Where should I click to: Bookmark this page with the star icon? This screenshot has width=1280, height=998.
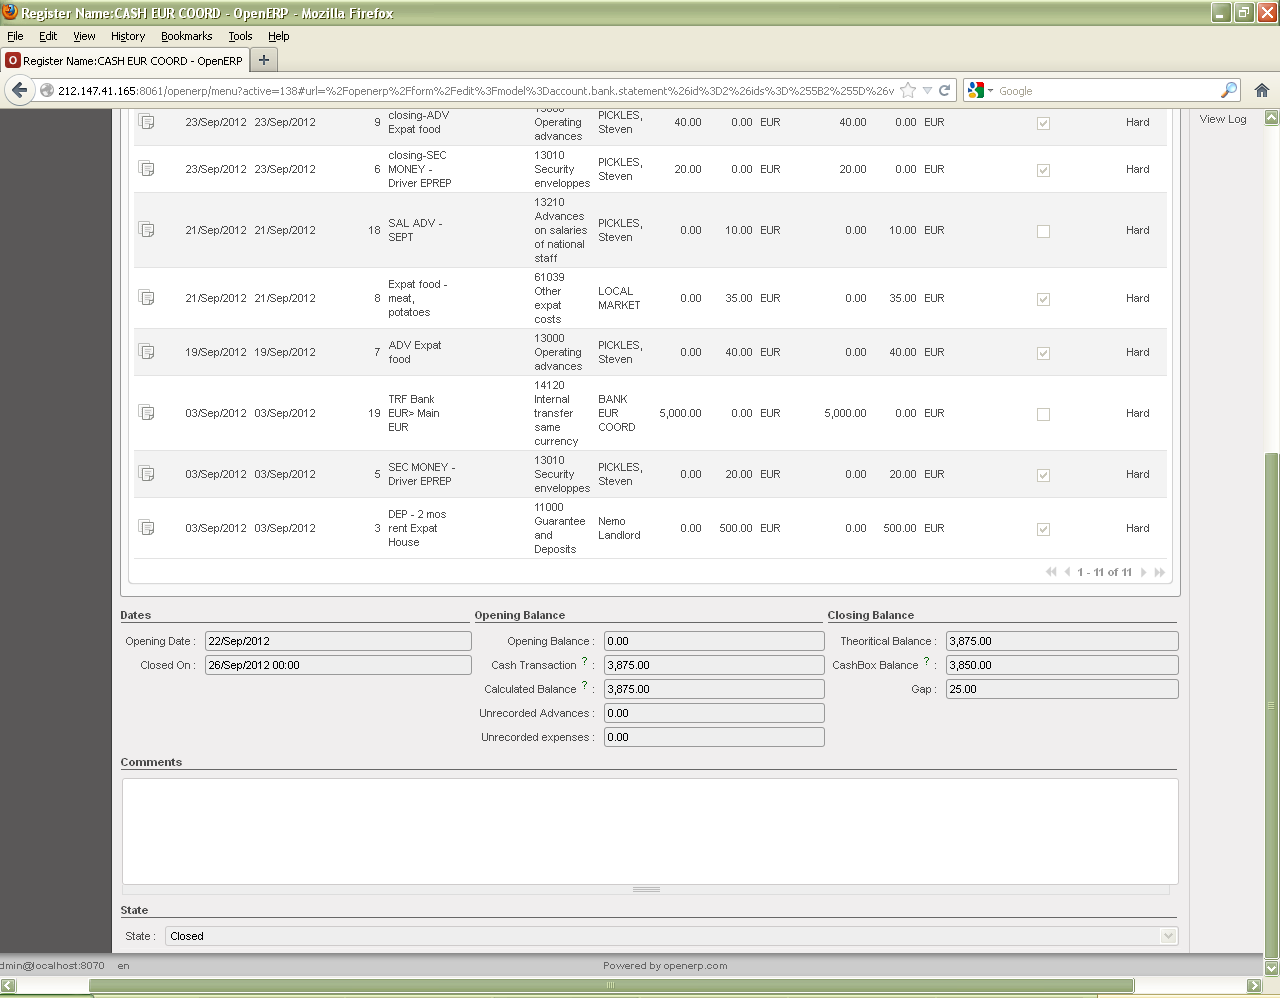[908, 90]
